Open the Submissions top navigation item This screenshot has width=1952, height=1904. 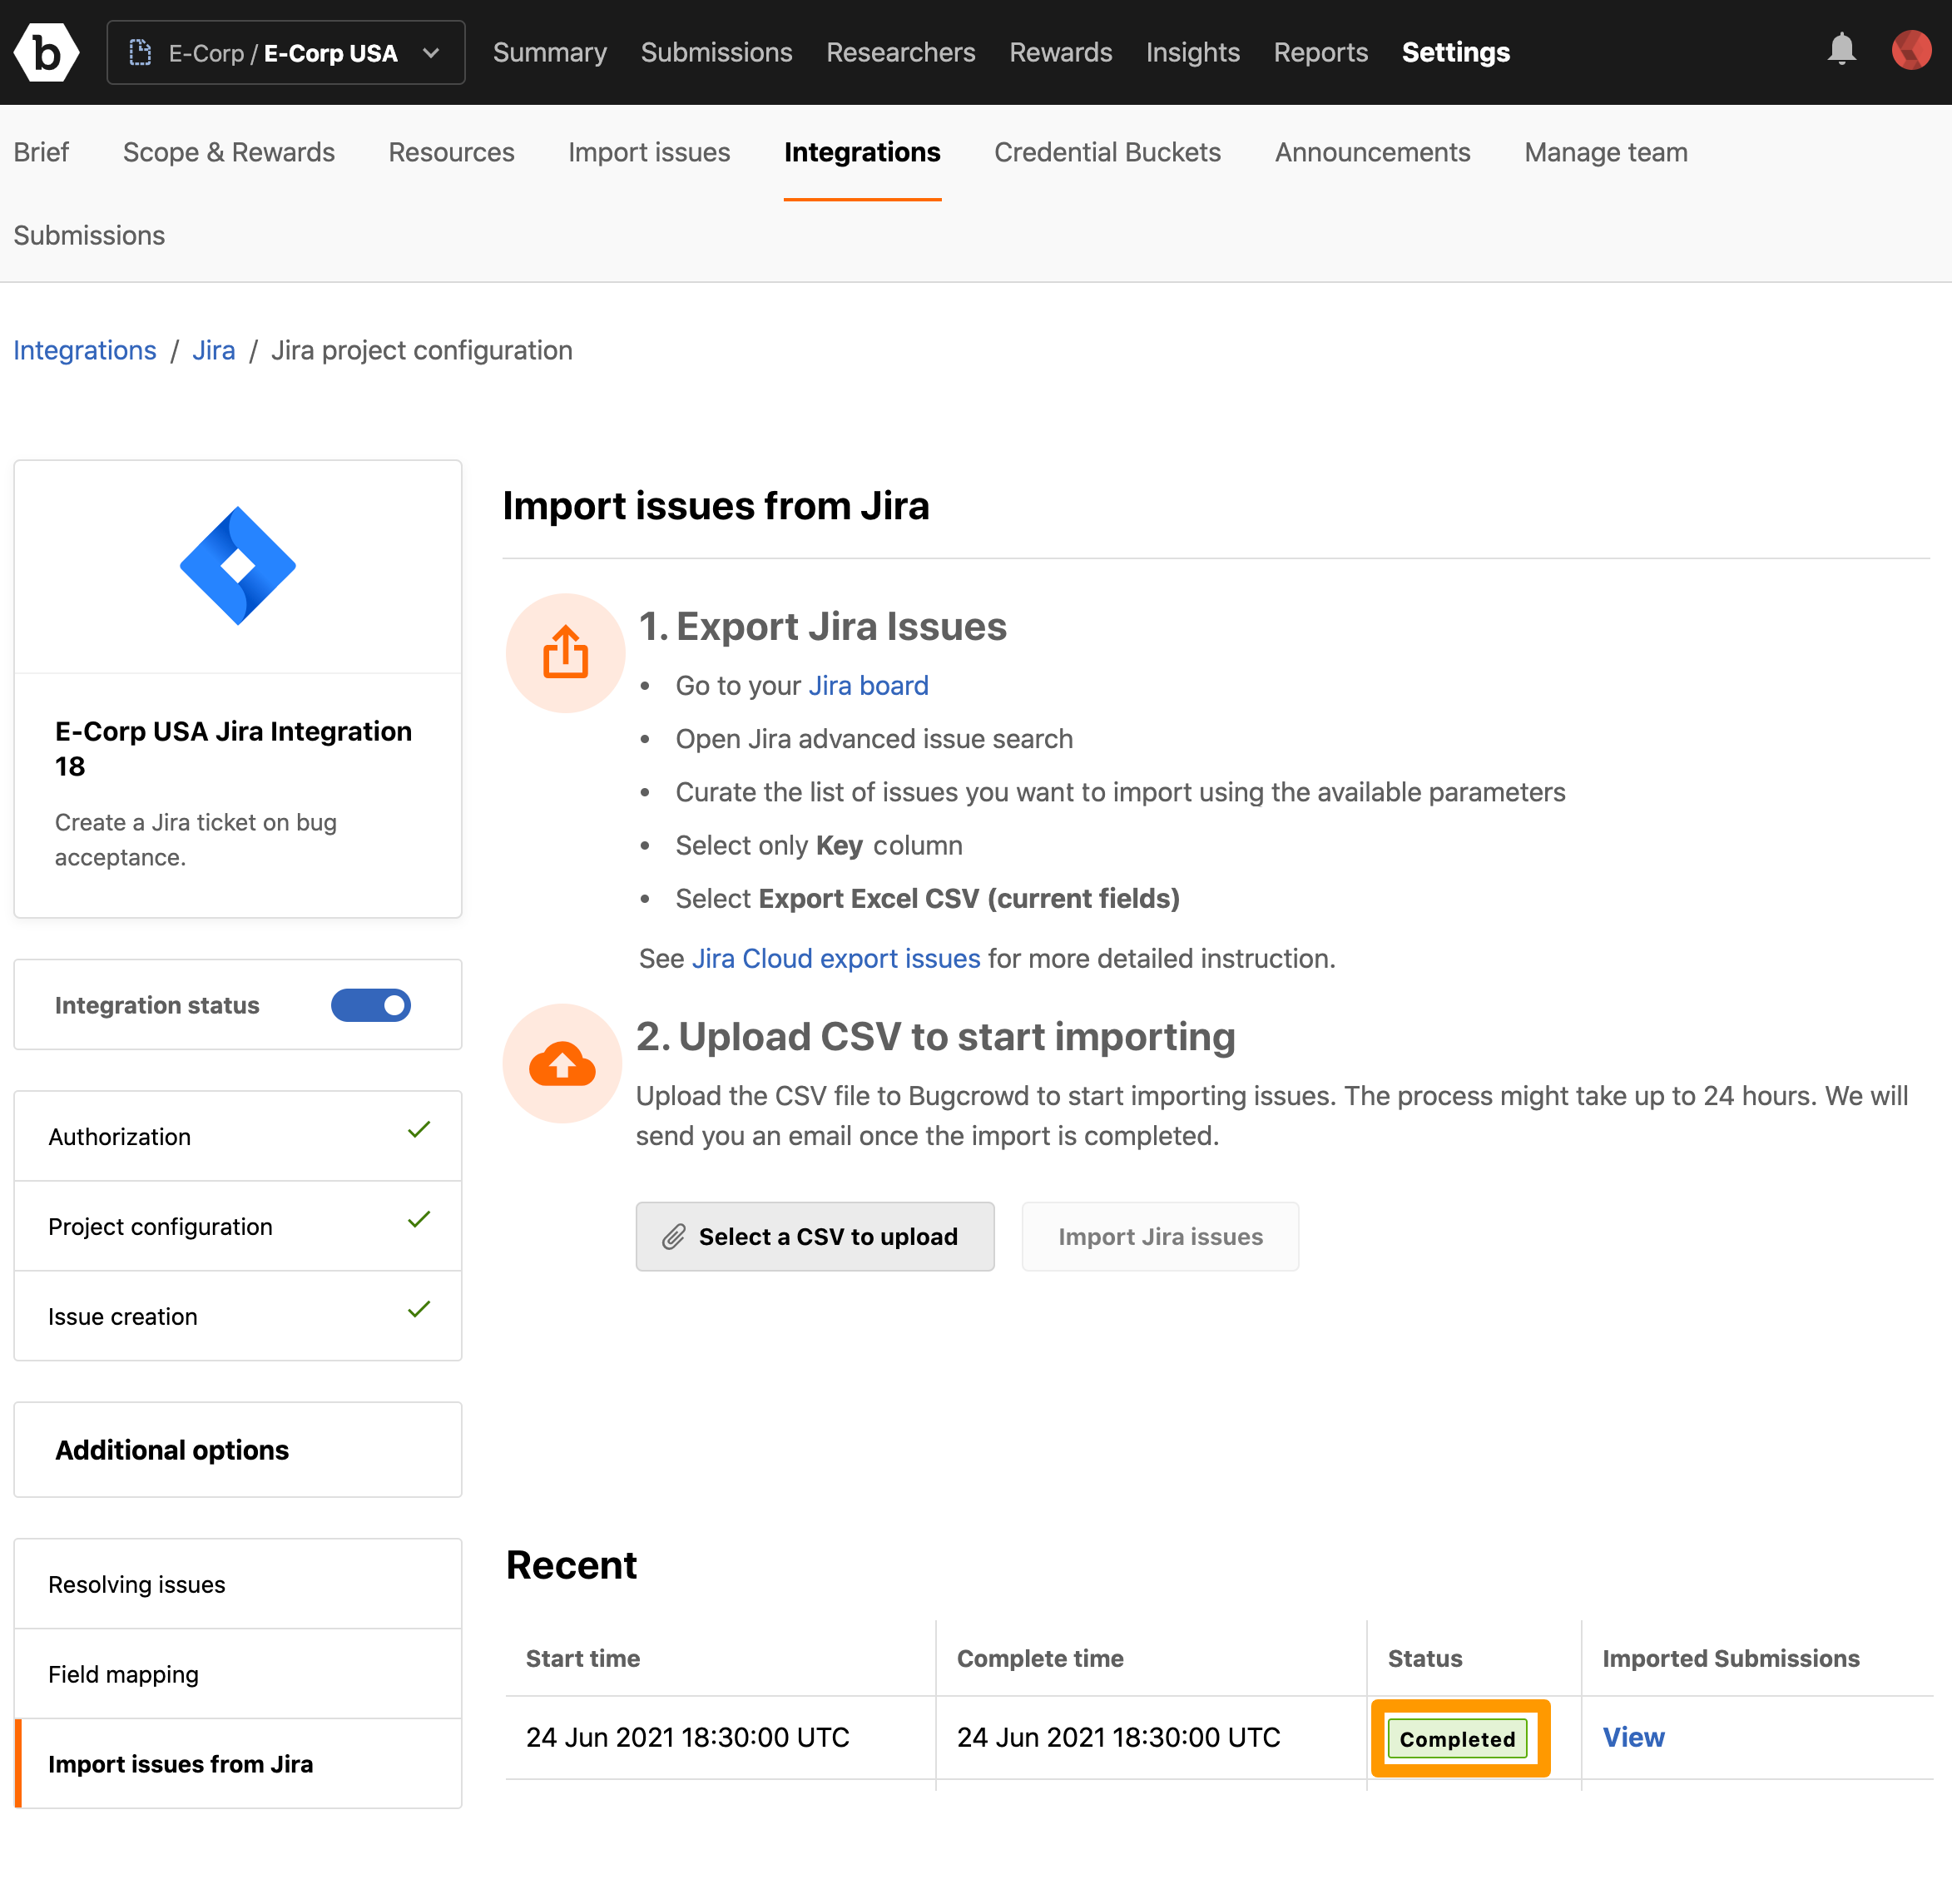pos(716,52)
